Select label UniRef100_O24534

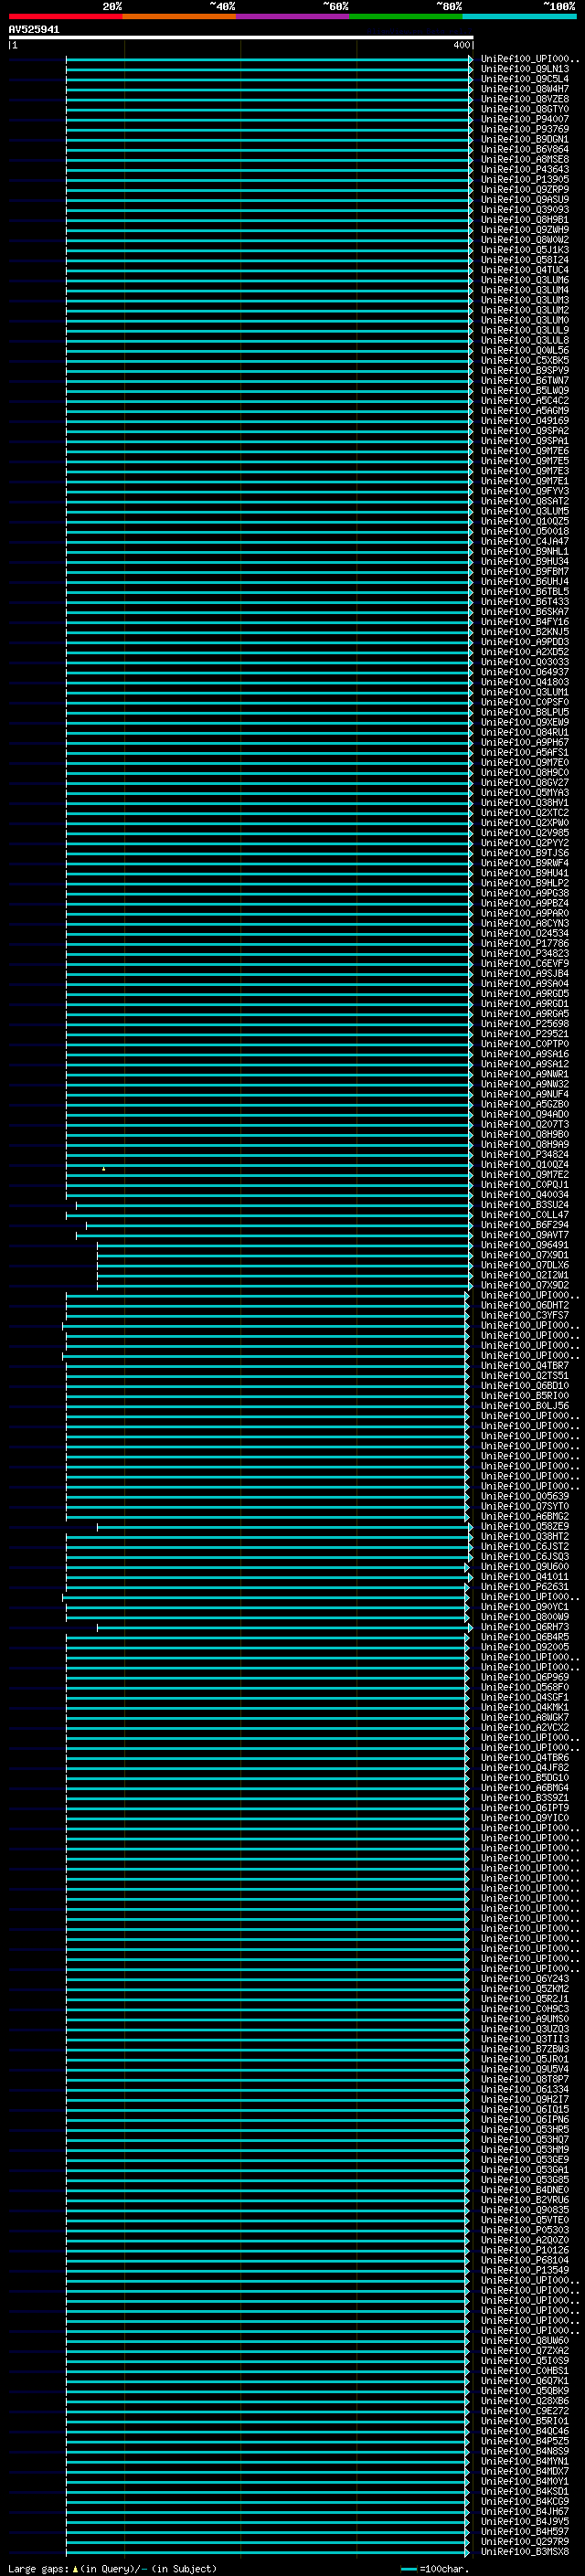click(x=525, y=933)
